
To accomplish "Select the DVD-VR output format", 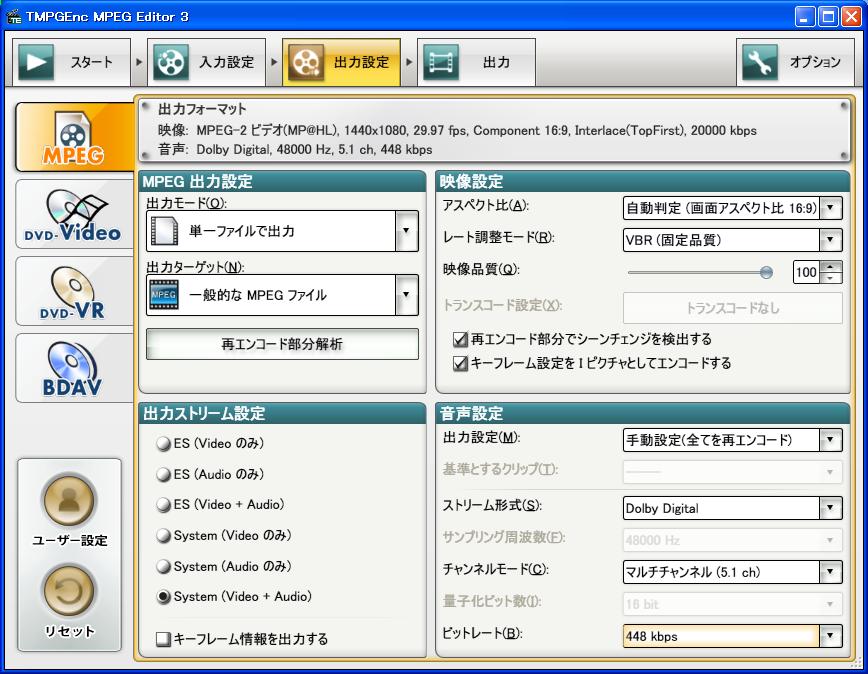I will (74, 290).
